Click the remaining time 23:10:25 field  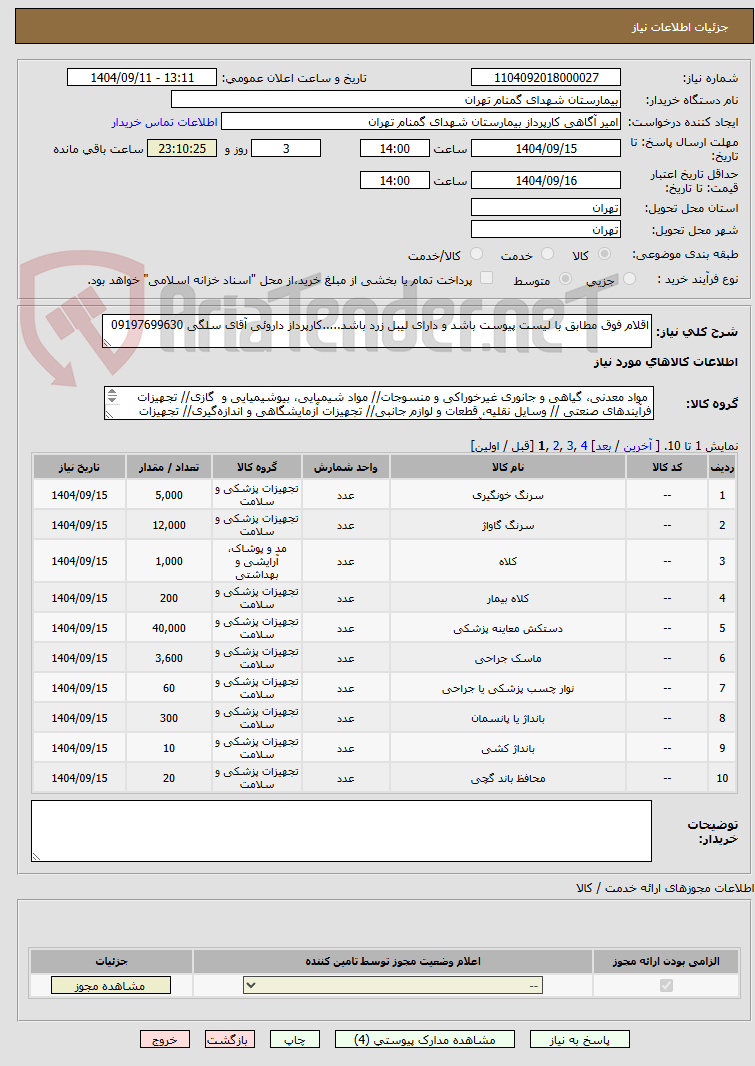tap(181, 148)
